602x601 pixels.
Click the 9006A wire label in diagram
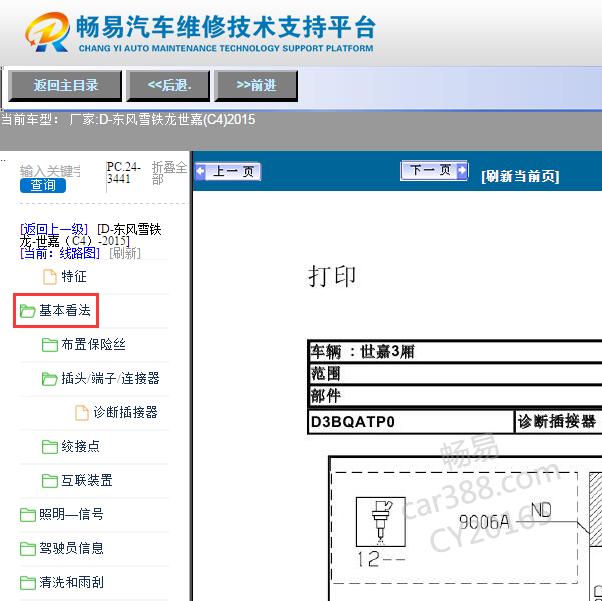484,522
